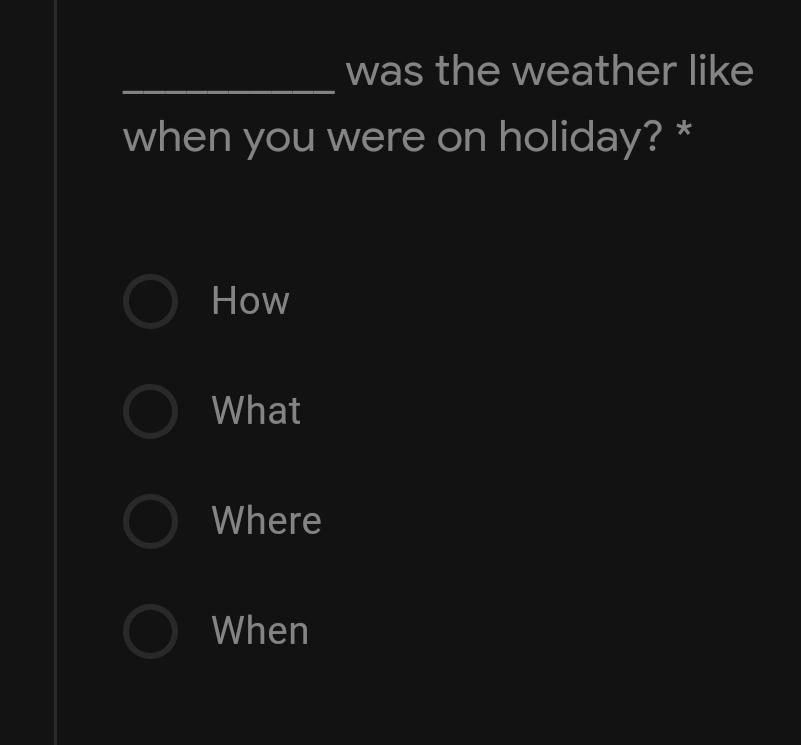The image size is (801, 745).
Task: Click the vertical border line at left
Action: pyautogui.click(x=55, y=372)
